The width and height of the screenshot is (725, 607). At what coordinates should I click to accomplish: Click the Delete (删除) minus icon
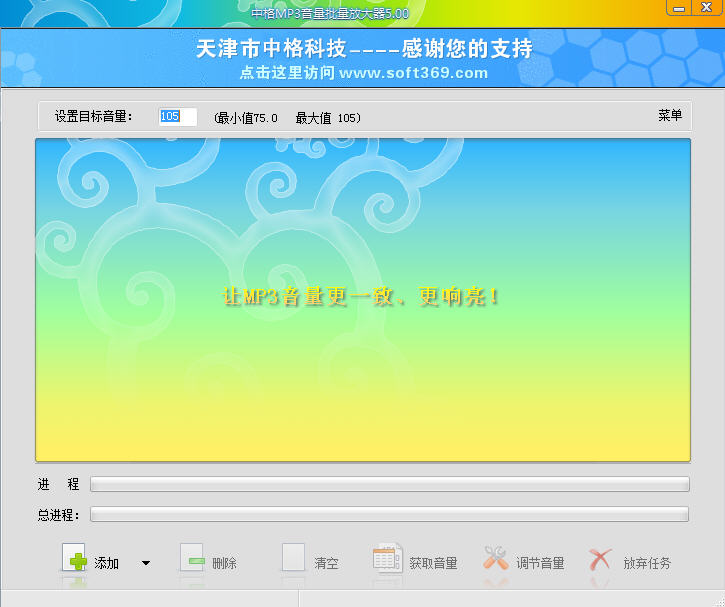click(x=193, y=558)
